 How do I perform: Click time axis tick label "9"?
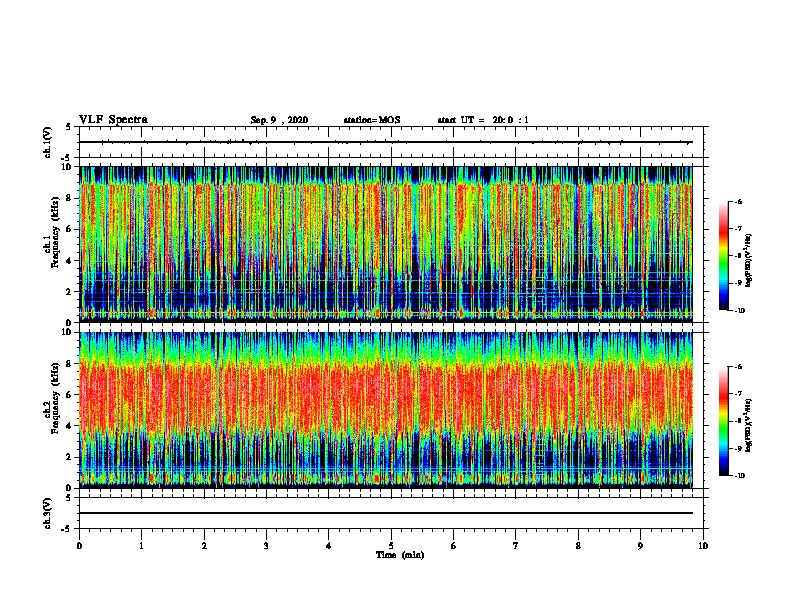[x=640, y=545]
